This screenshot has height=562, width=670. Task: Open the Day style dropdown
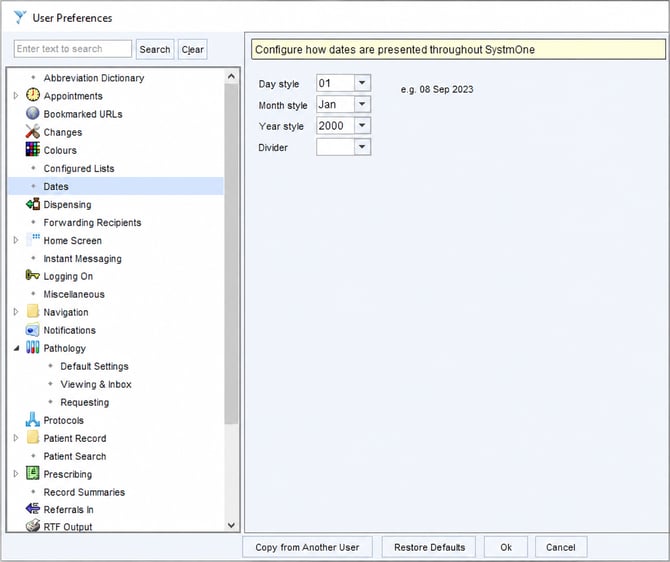tap(362, 83)
